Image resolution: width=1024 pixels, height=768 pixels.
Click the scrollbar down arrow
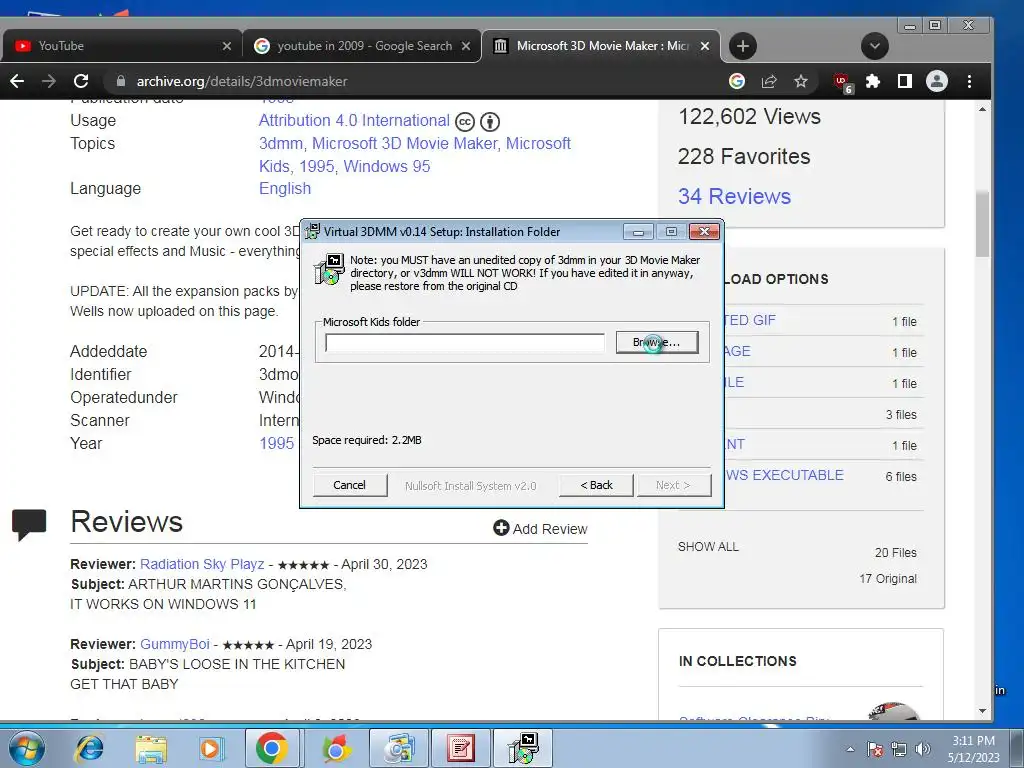pyautogui.click(x=982, y=711)
